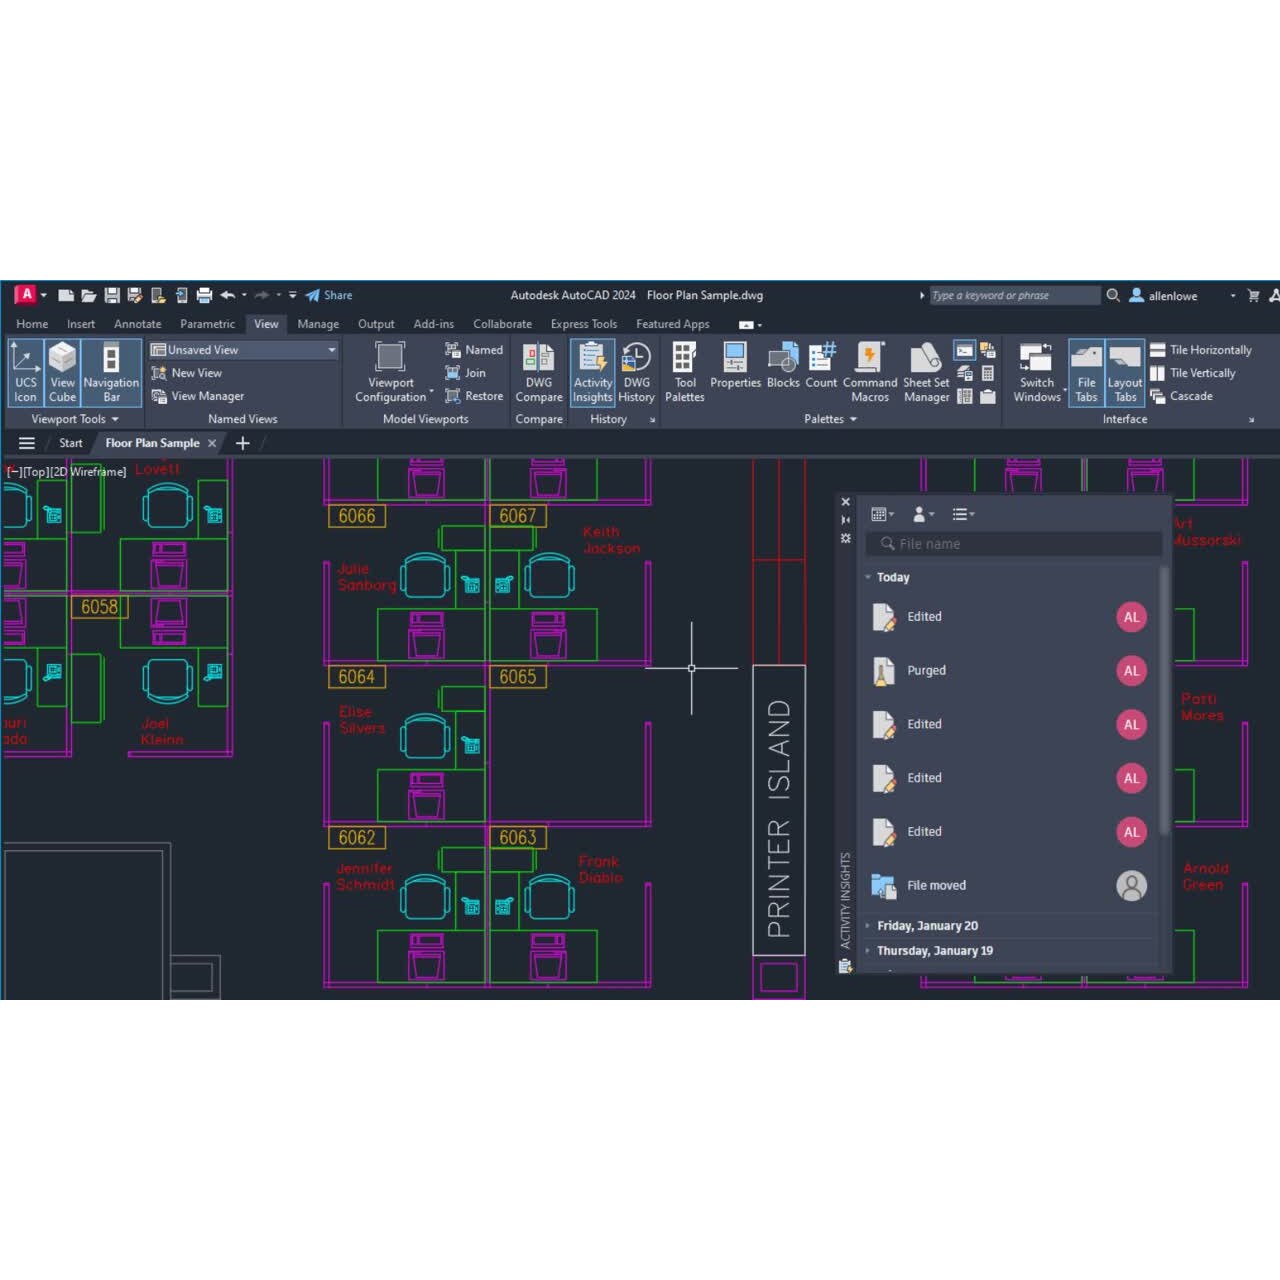Image resolution: width=1280 pixels, height=1280 pixels.
Task: Toggle the Navigation Bar on
Action: (110, 372)
